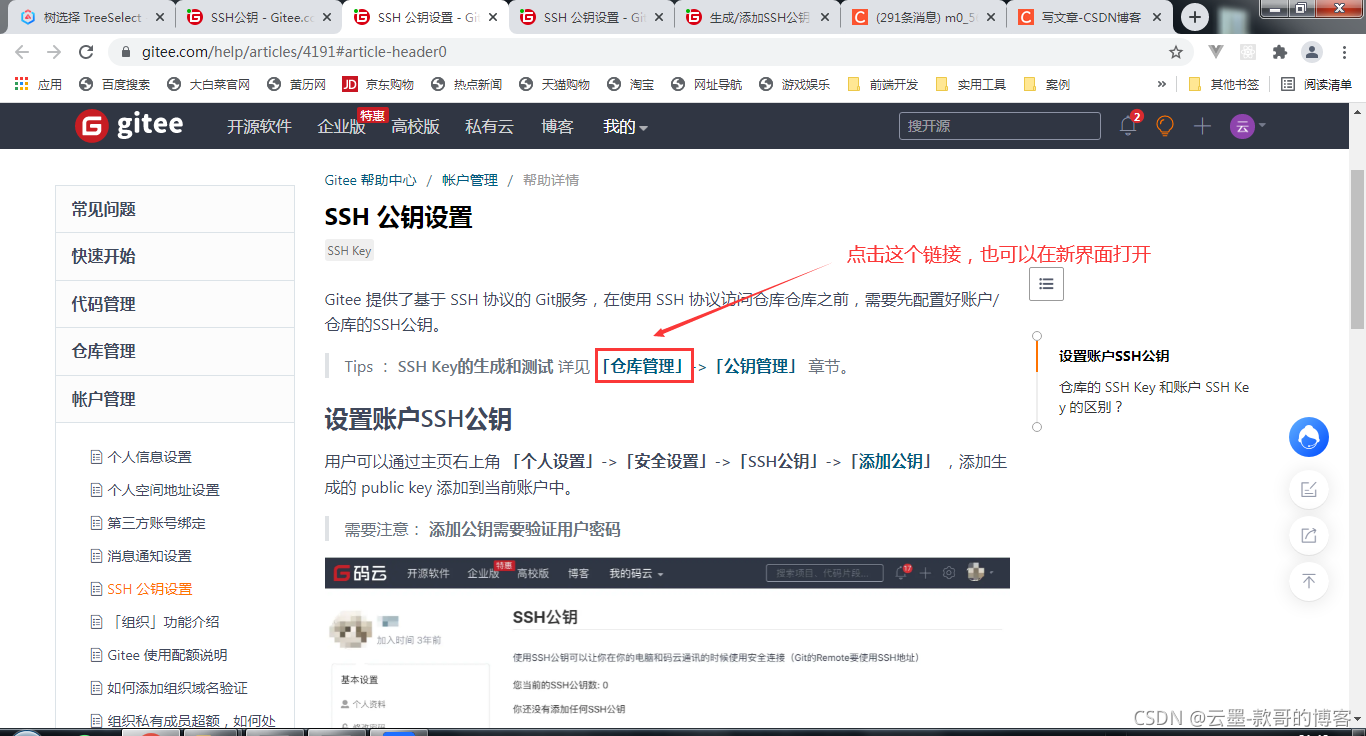Viewport: 1366px width, 736px height.
Task: Toggle the table of contents list icon
Action: tap(1046, 284)
